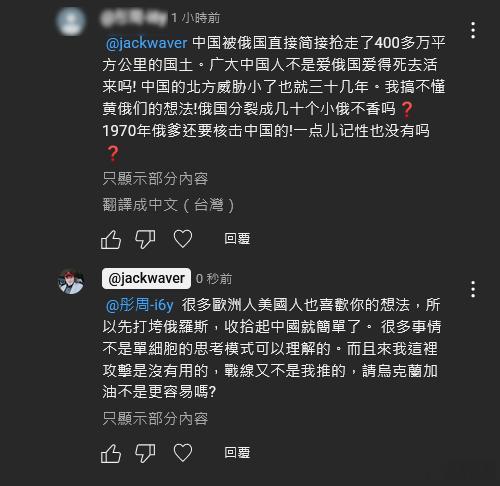This screenshot has height=486, width=500.
Task: Open the @jackwaver mention in first comment
Action: pos(146,43)
